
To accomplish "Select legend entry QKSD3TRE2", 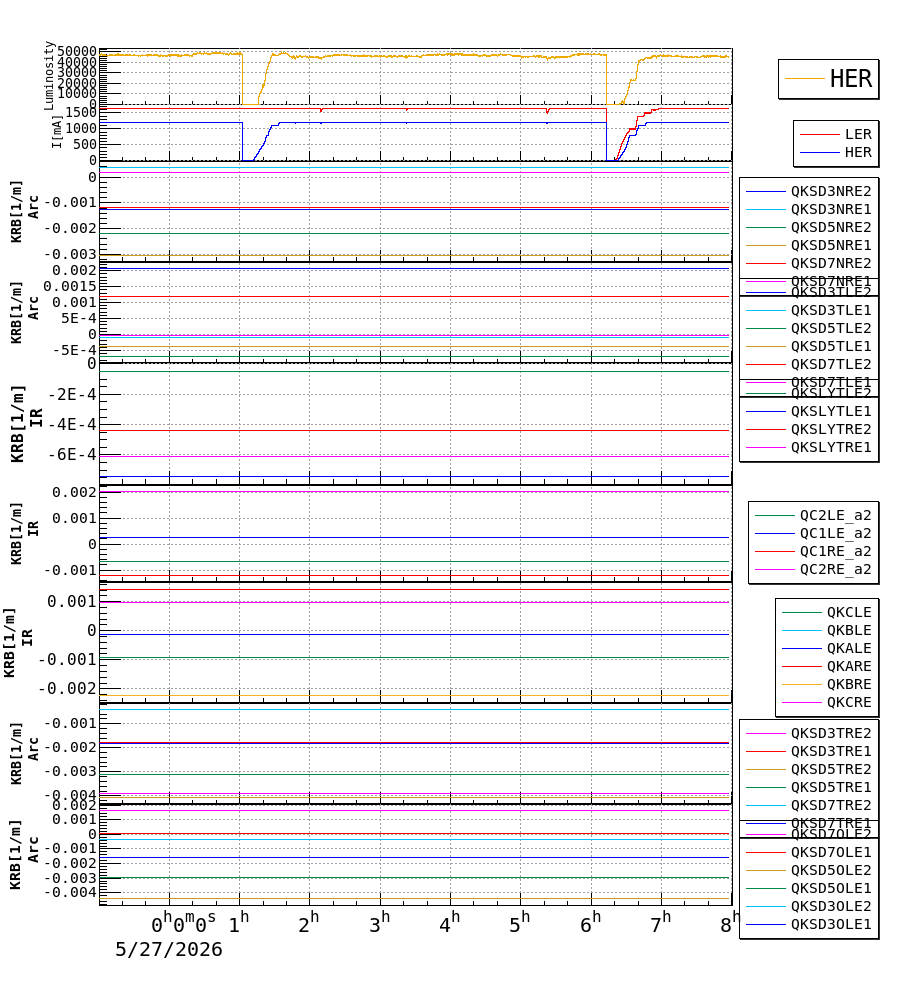I will click(830, 734).
